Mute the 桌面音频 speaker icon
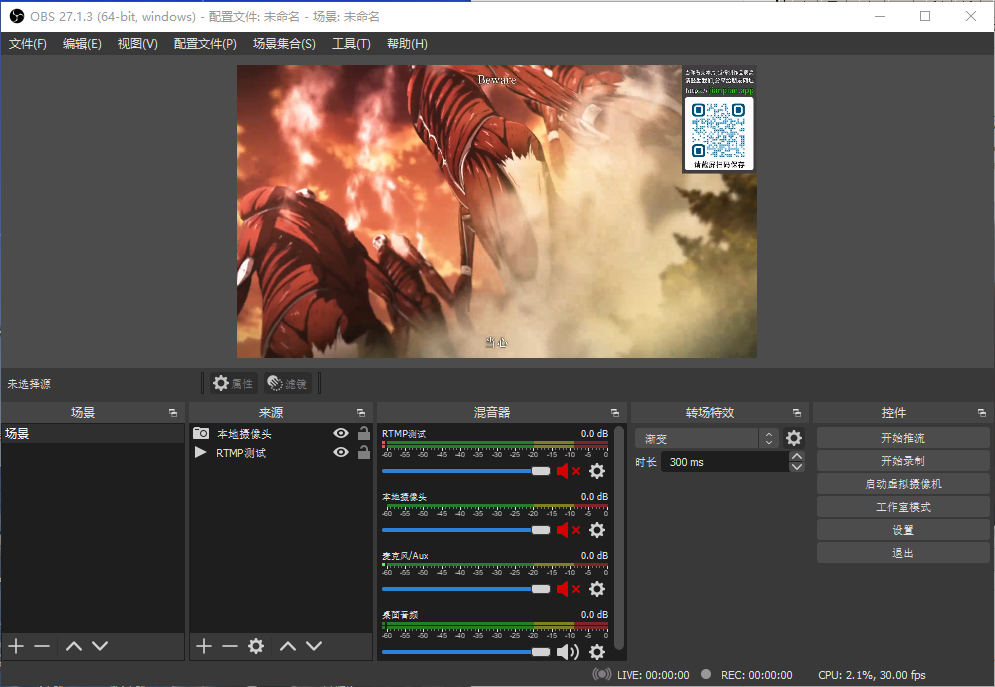The height and width of the screenshot is (687, 995). pos(568,651)
